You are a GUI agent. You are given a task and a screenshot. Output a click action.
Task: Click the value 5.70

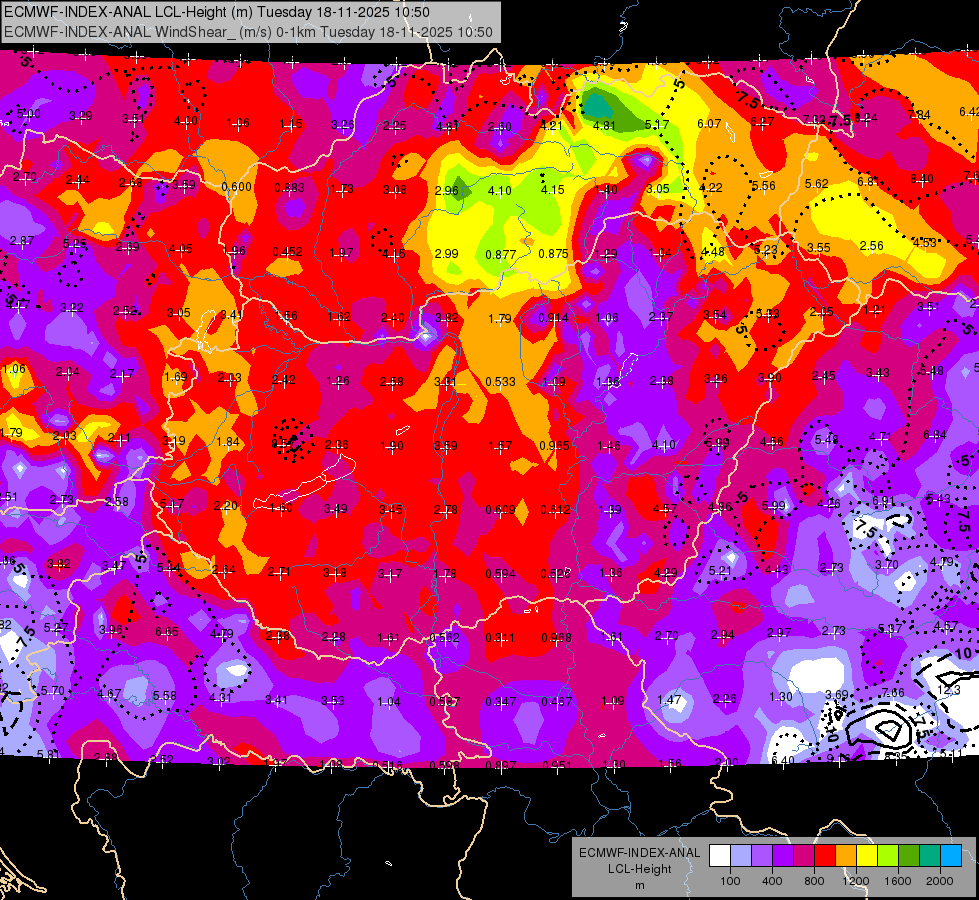[52, 691]
